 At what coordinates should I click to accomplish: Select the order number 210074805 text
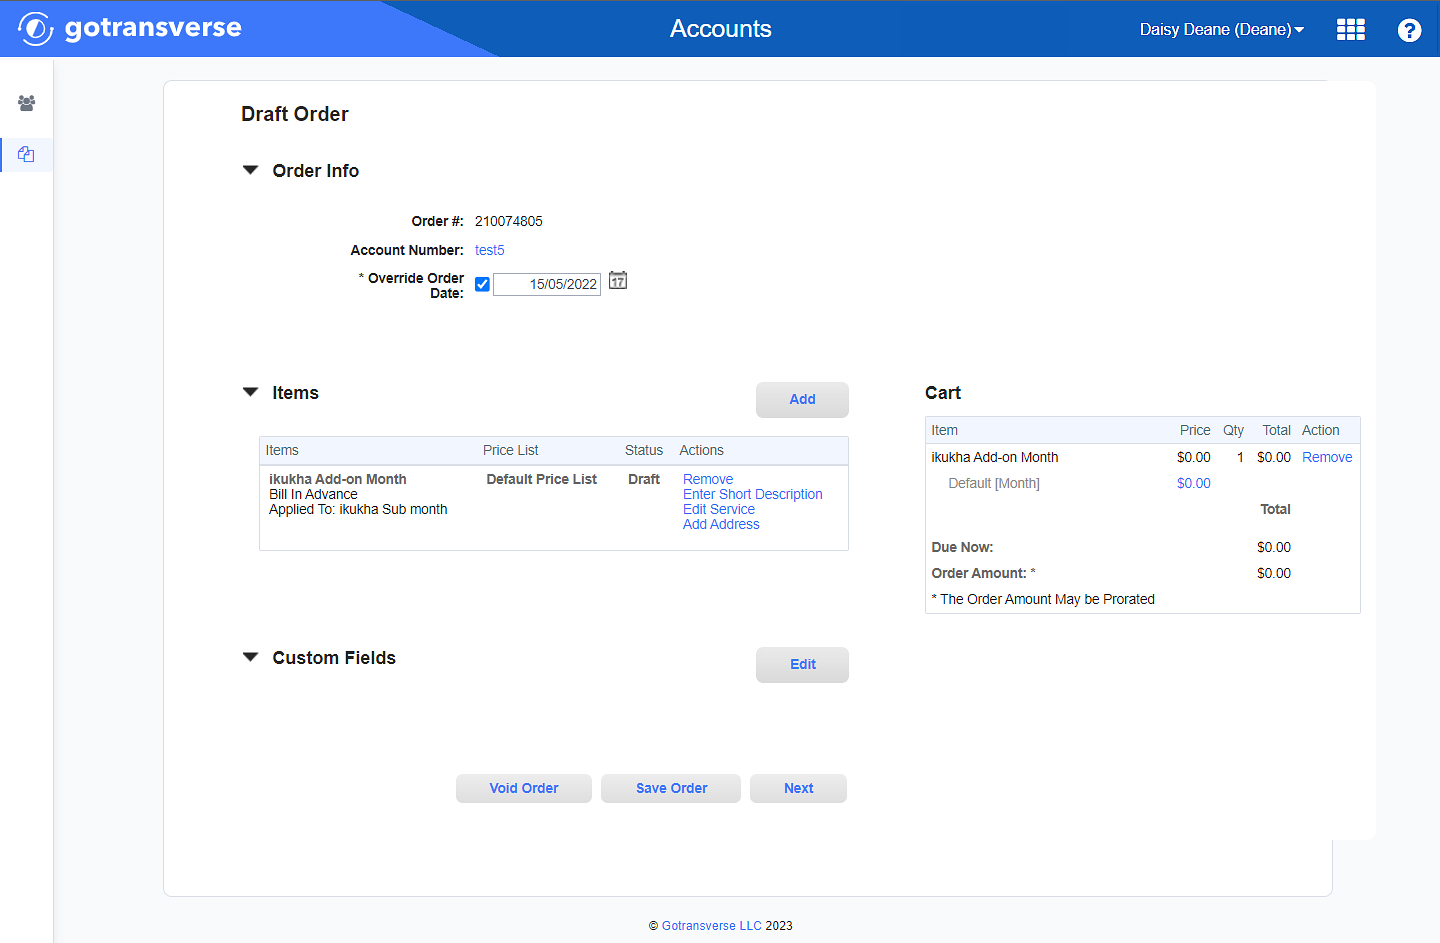pos(508,221)
